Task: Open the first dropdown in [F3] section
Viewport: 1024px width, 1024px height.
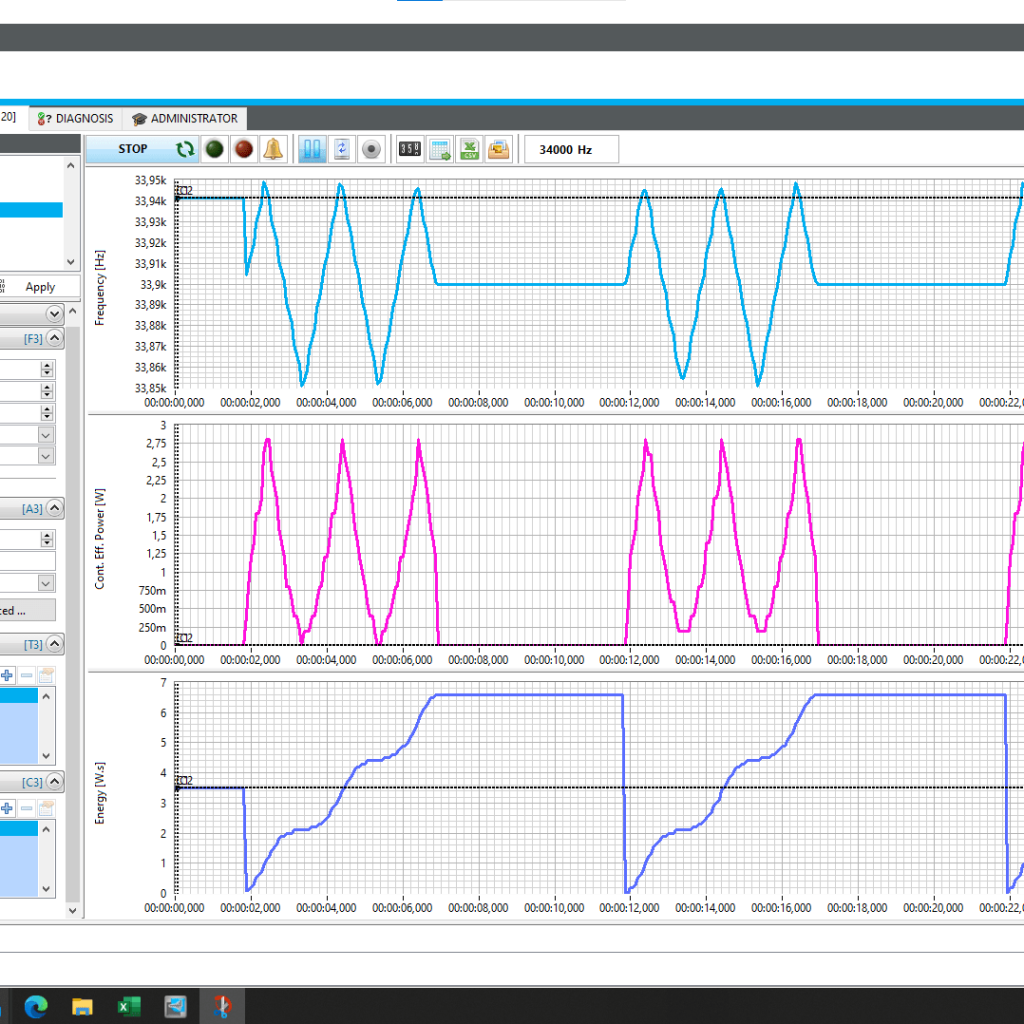Action: 46,434
